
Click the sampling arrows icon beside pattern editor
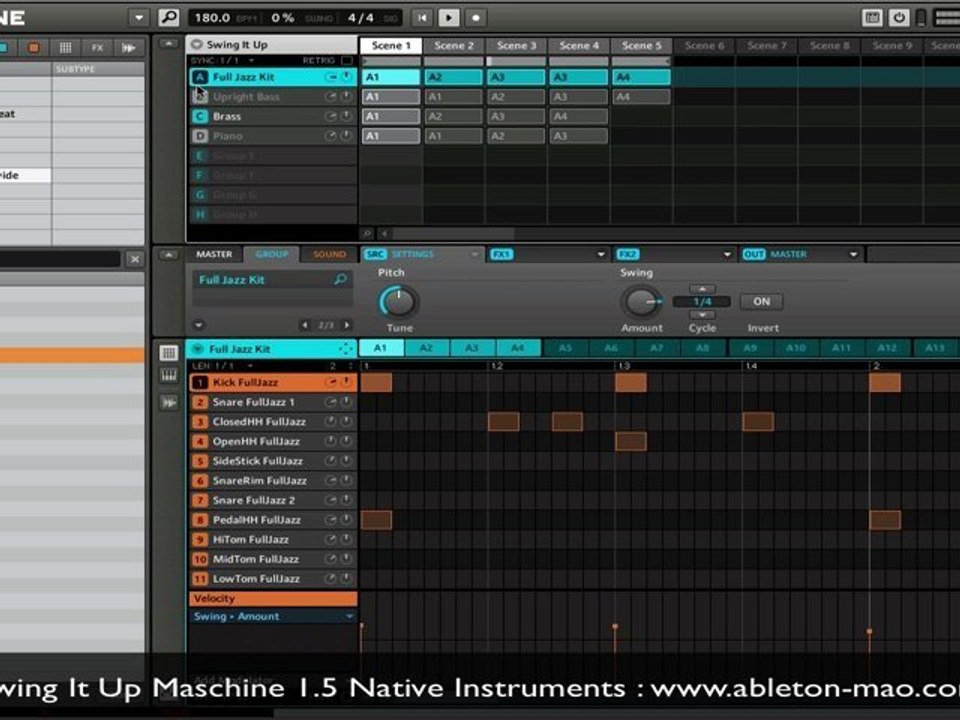(x=169, y=402)
